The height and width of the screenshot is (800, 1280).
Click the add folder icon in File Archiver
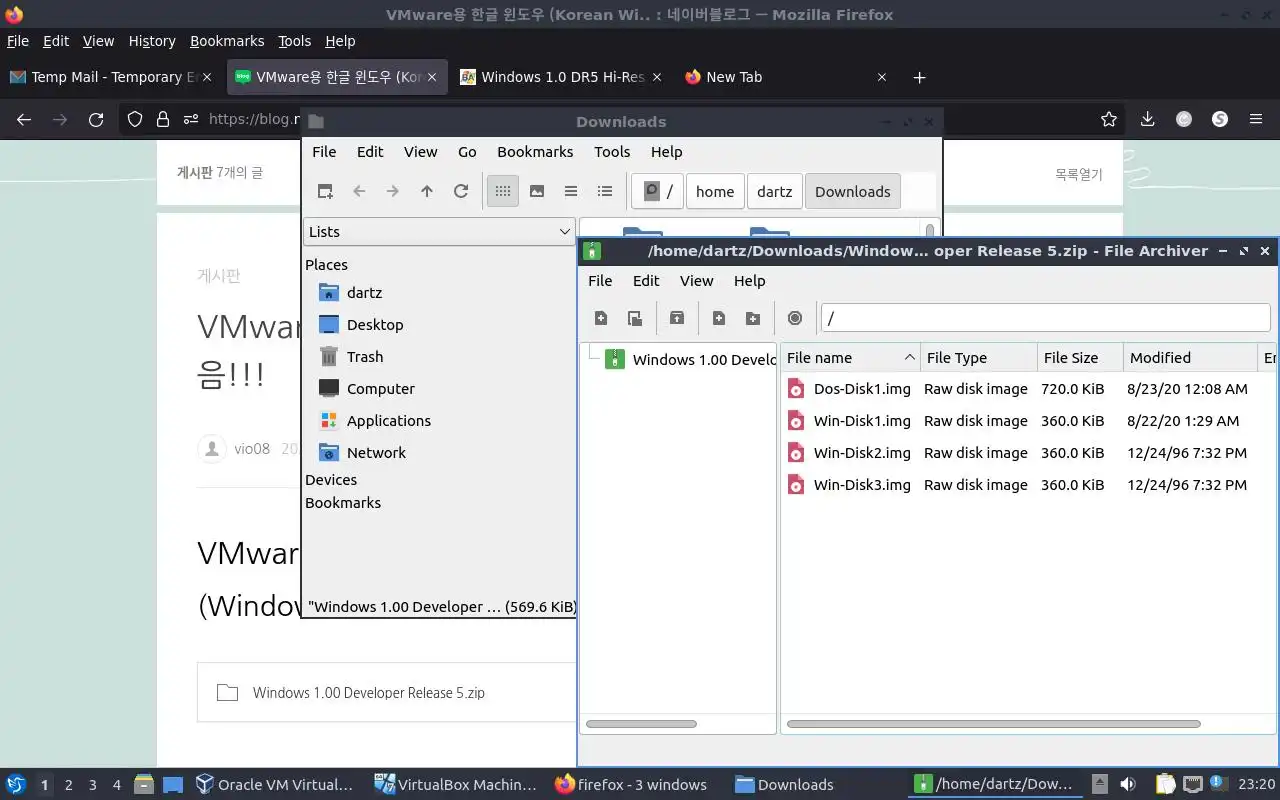coord(753,318)
